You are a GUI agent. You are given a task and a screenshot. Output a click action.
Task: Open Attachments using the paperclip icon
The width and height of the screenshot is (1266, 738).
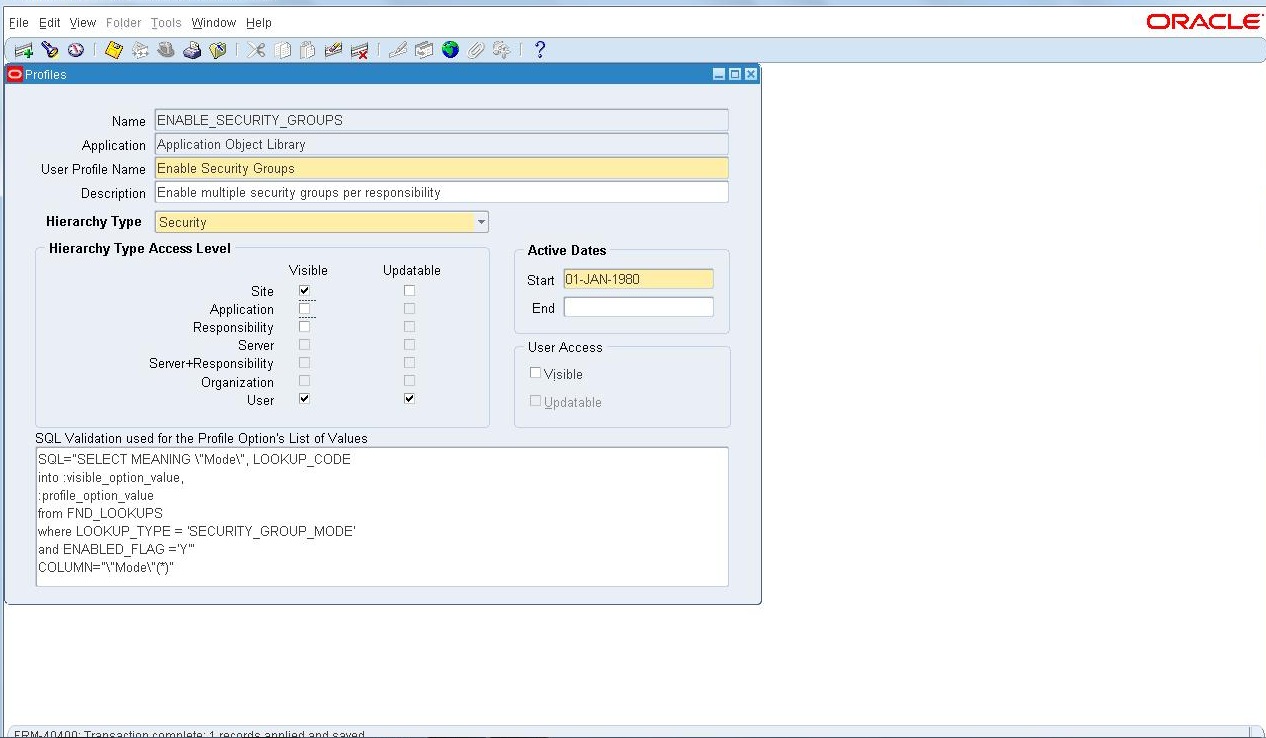click(x=476, y=49)
